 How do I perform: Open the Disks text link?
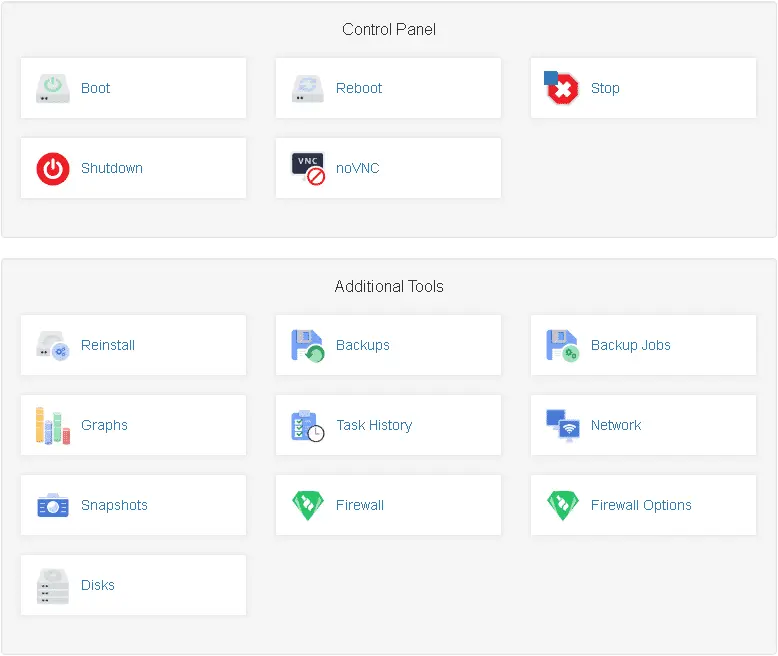pyautogui.click(x=98, y=586)
